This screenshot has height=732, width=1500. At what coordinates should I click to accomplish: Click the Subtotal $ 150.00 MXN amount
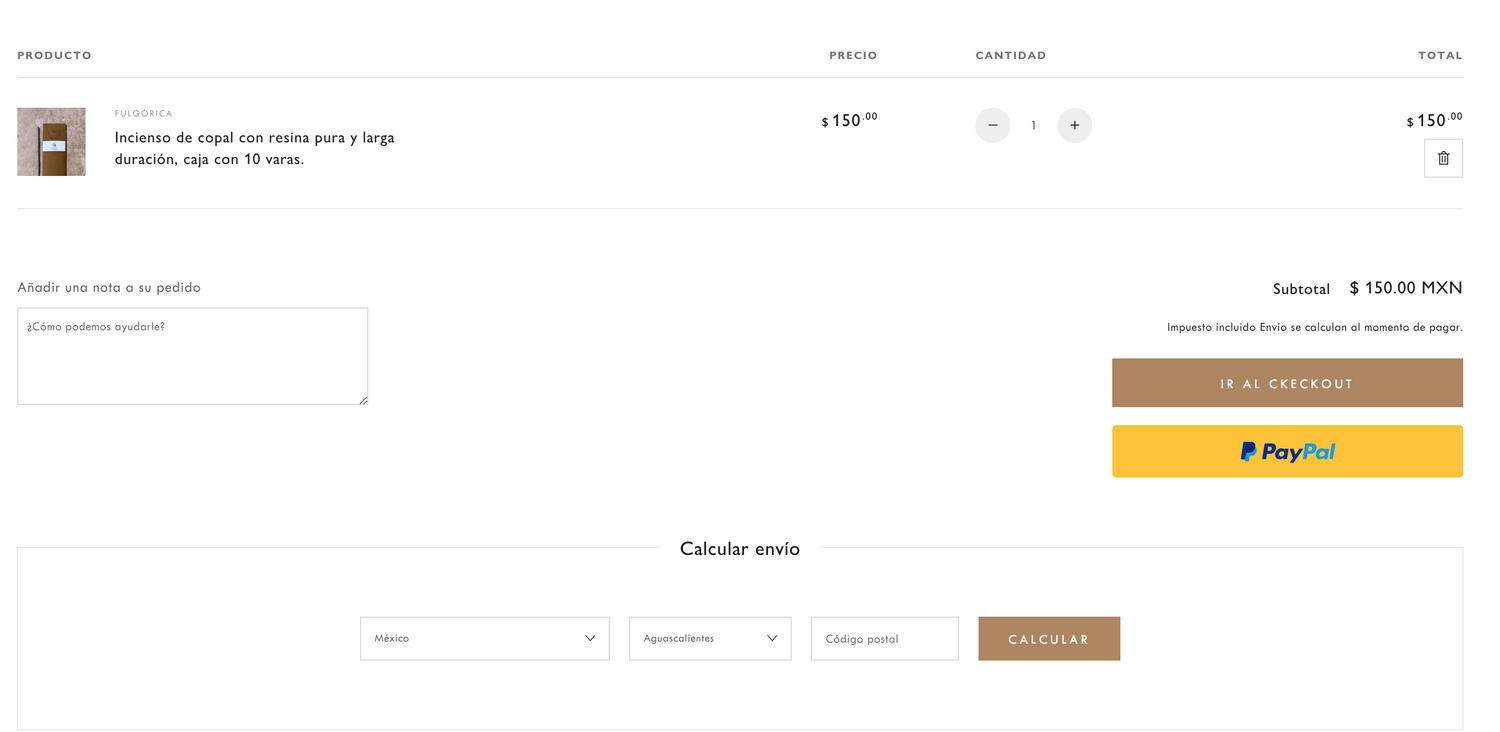pyautogui.click(x=1405, y=288)
